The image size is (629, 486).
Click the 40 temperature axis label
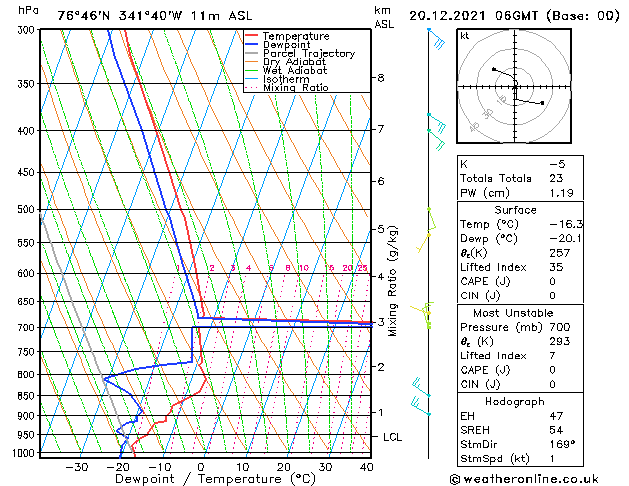pyautogui.click(x=367, y=467)
